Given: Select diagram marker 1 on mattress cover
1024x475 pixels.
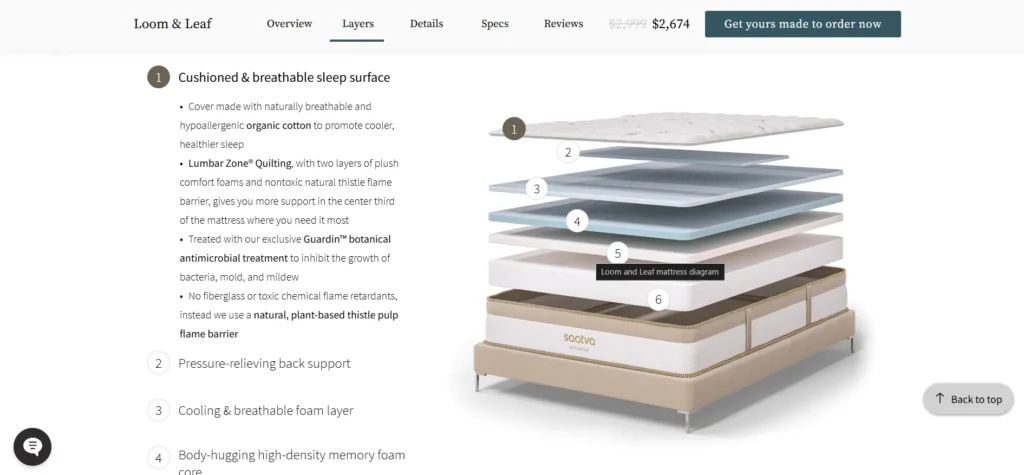Looking at the screenshot, I should pos(514,129).
